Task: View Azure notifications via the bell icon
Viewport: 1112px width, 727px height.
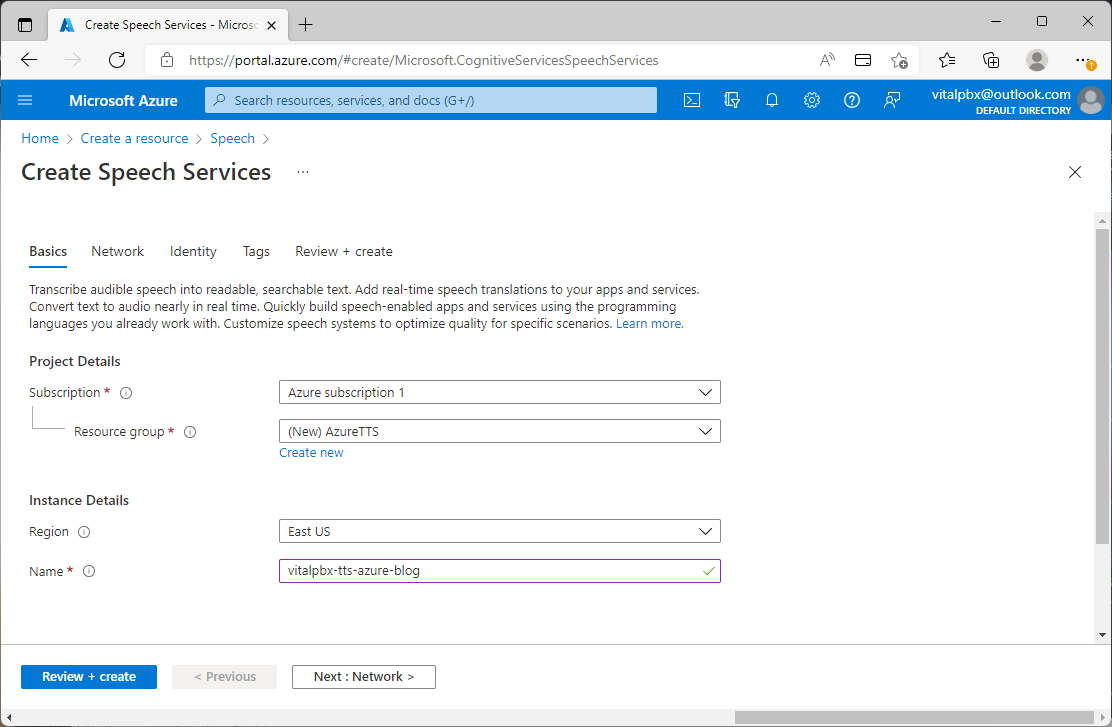Action: pyautogui.click(x=772, y=100)
